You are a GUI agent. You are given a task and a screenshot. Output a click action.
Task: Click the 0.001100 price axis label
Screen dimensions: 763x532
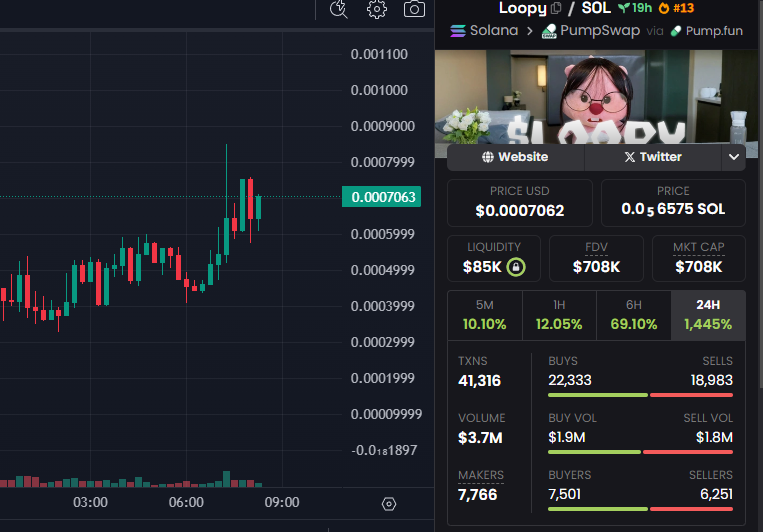click(x=379, y=54)
